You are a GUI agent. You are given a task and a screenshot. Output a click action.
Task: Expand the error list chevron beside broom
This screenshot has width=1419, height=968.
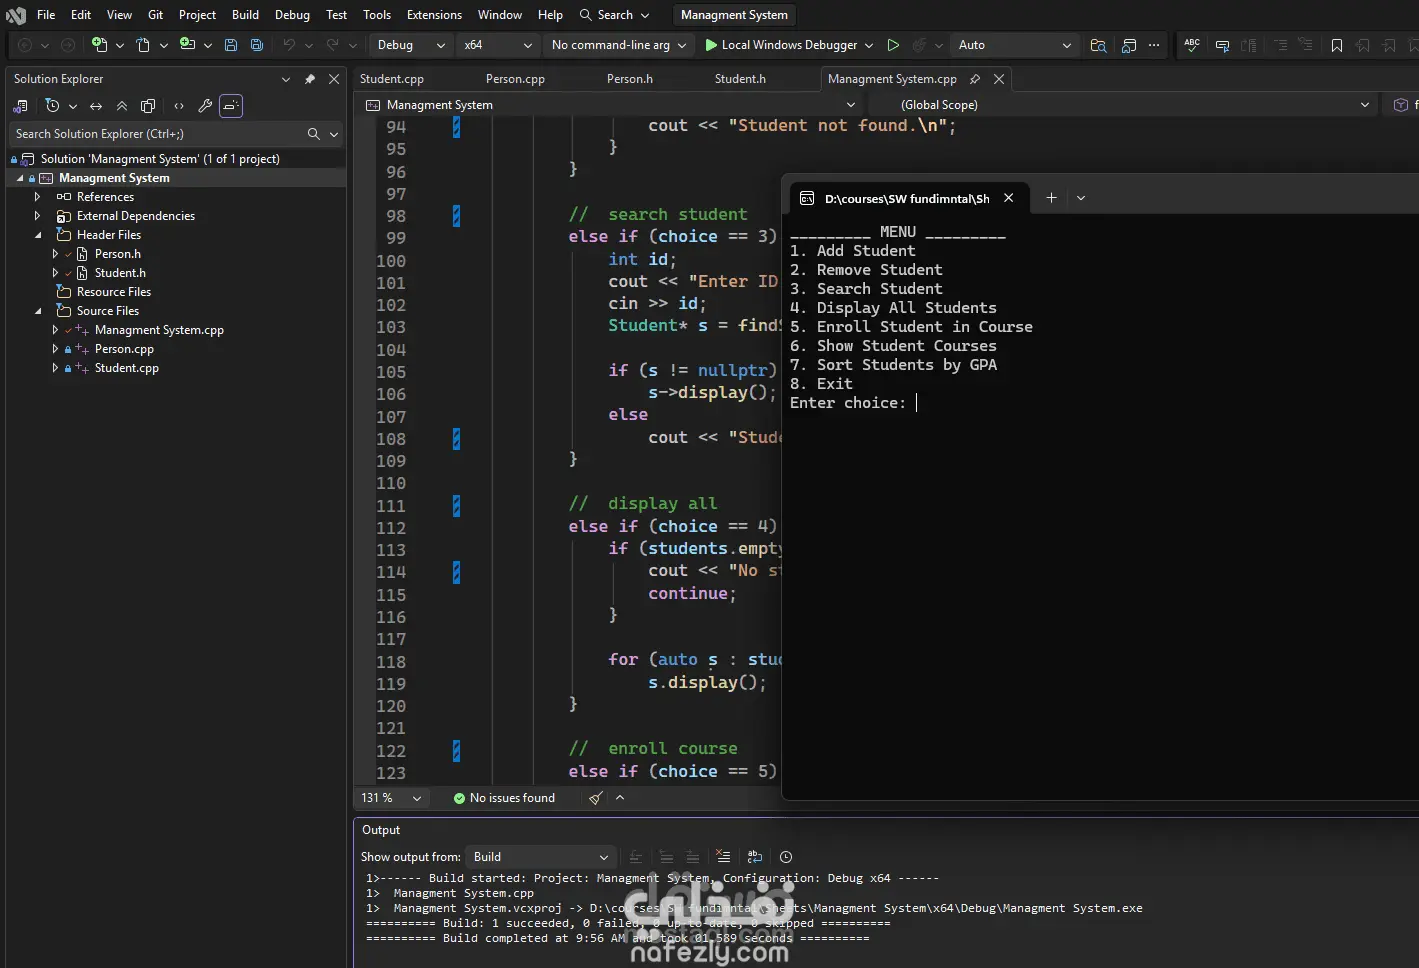coord(620,798)
